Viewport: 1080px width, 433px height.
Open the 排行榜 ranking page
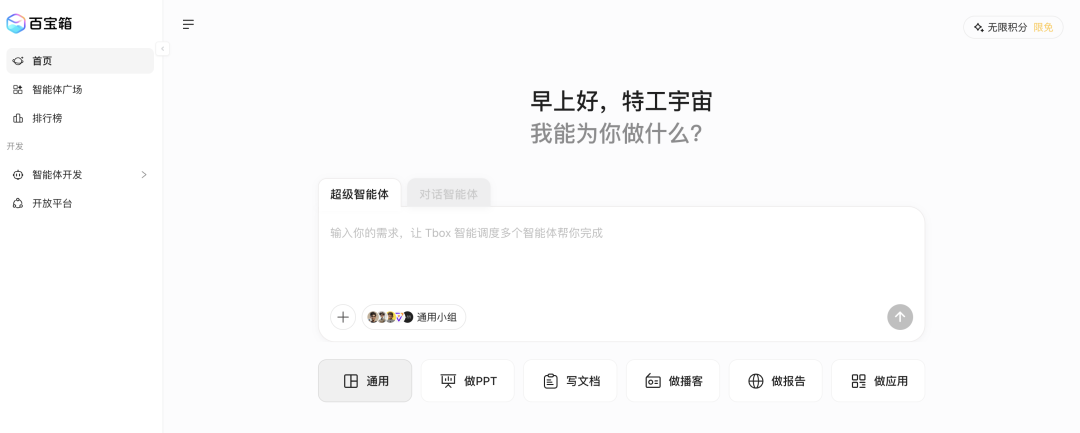[x=80, y=118]
